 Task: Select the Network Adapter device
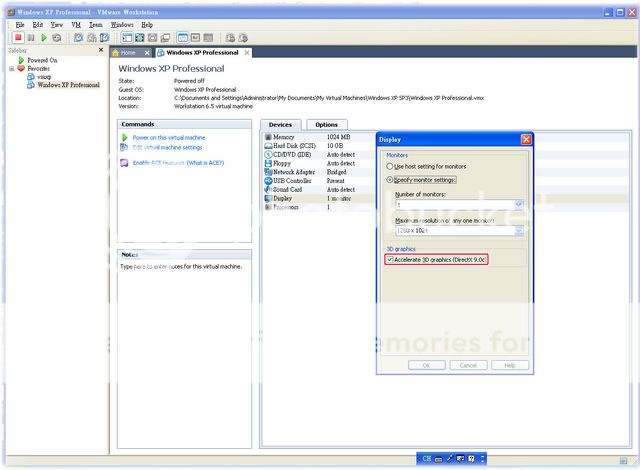coord(318,172)
